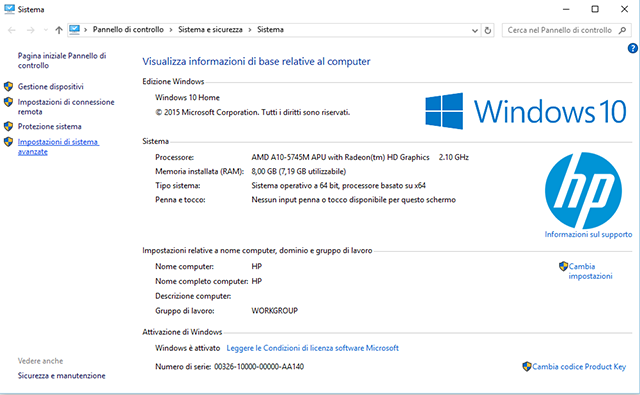This screenshot has height=395, width=640.
Task: Open the recent locations dropdown arrow
Action: pyautogui.click(x=45, y=30)
